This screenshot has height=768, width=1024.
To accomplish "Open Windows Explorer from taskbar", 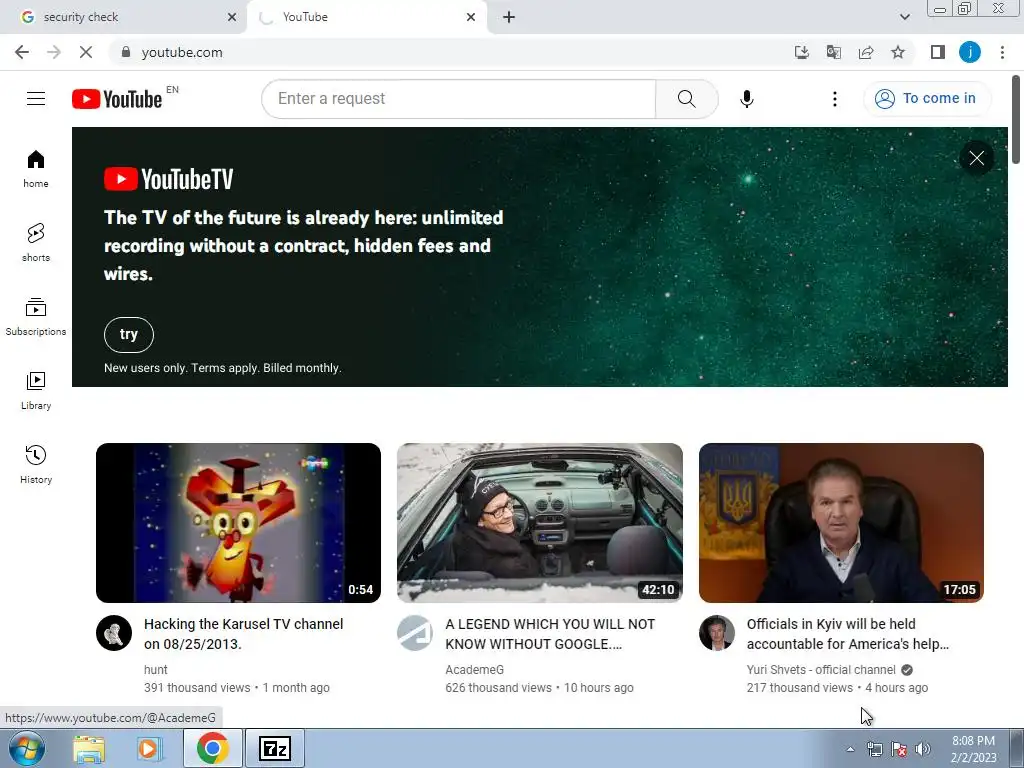I will click(x=88, y=748).
